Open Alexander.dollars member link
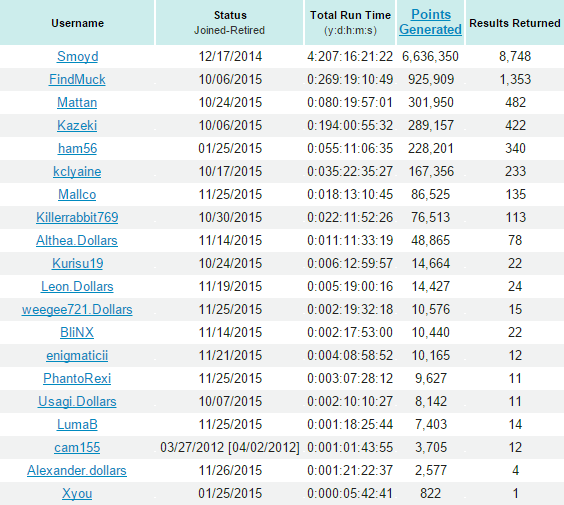 click(77, 471)
